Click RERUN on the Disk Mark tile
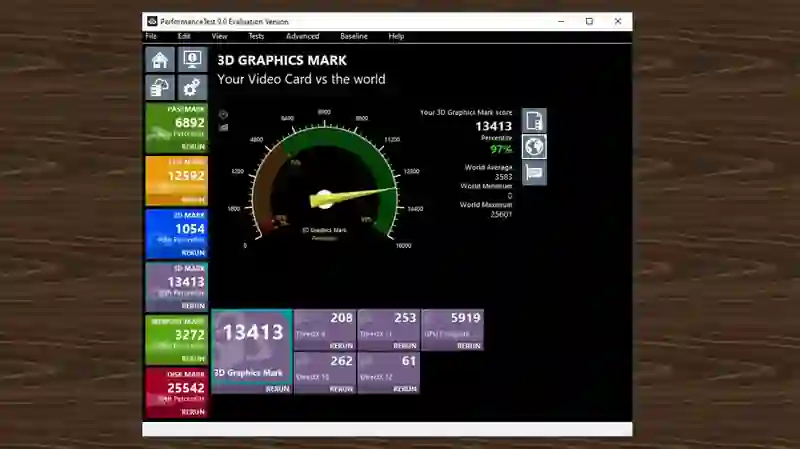800x449 pixels. (193, 412)
